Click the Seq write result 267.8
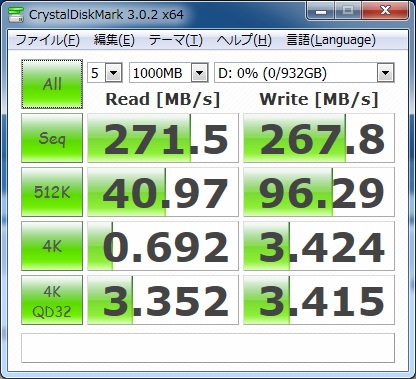This screenshot has height=379, width=416. click(x=319, y=138)
